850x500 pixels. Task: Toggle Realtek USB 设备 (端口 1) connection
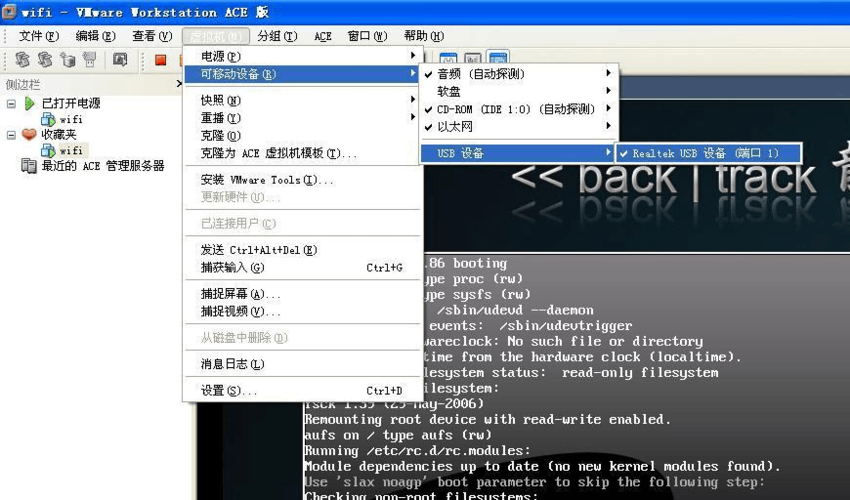(708, 153)
